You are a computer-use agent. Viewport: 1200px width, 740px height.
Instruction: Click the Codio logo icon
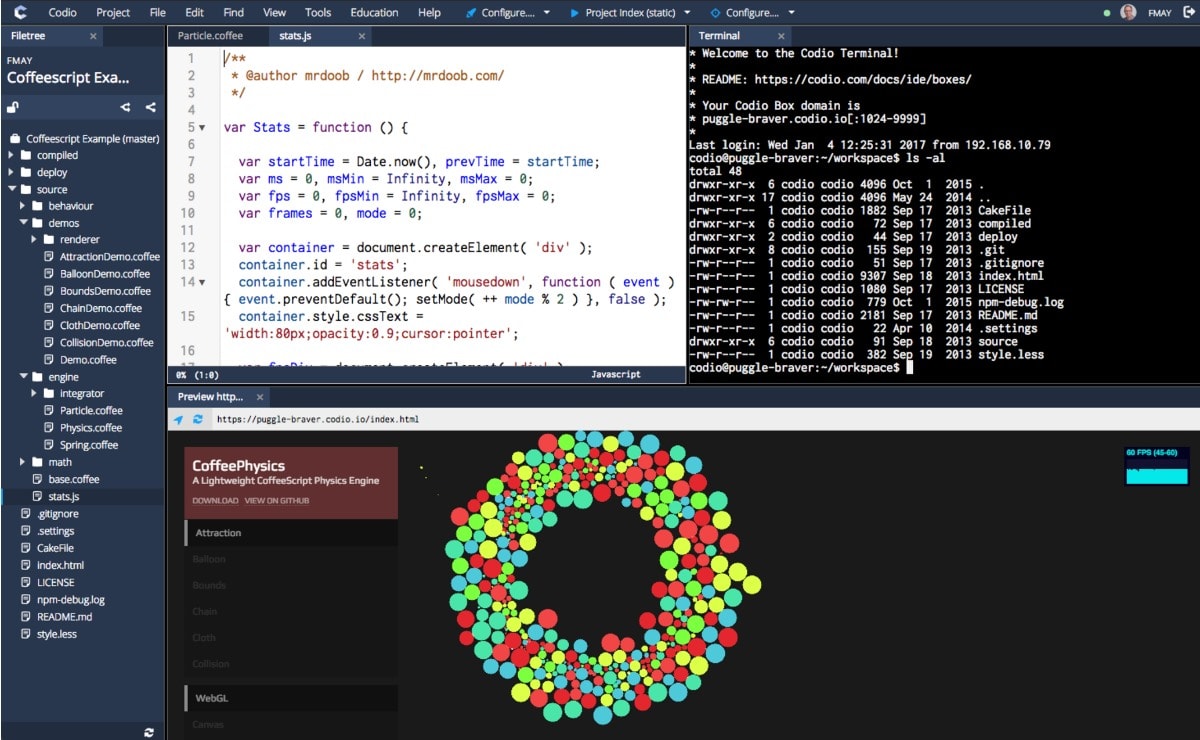[x=22, y=12]
